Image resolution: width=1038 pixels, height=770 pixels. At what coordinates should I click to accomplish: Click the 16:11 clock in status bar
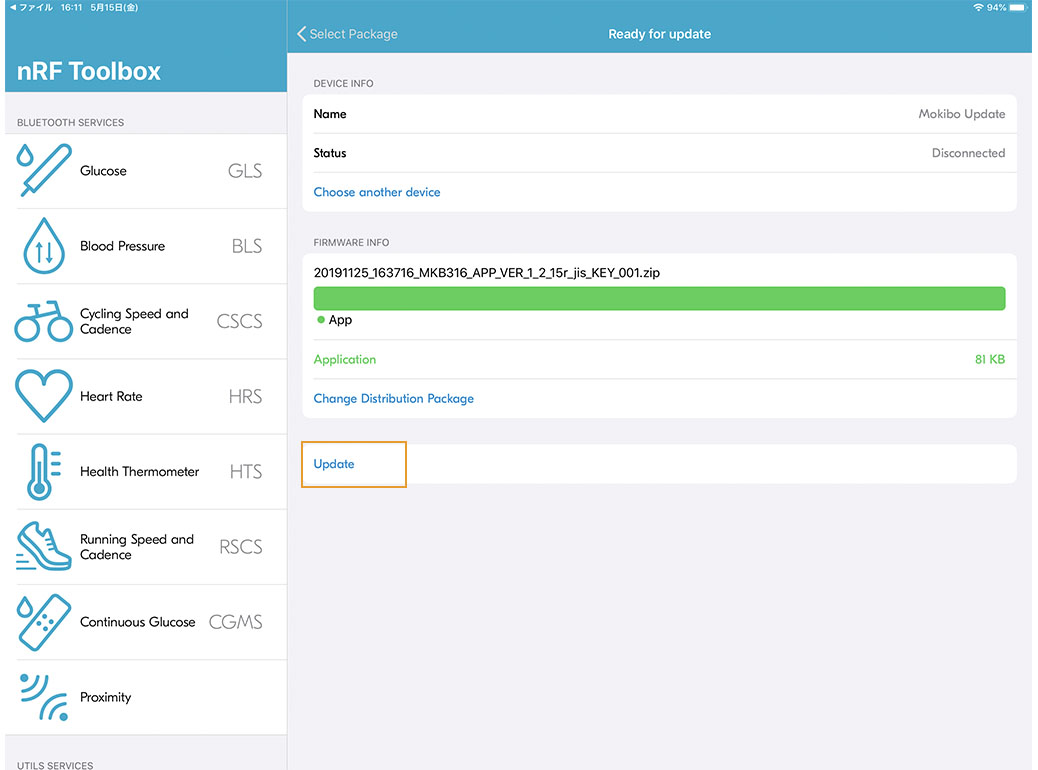click(71, 7)
